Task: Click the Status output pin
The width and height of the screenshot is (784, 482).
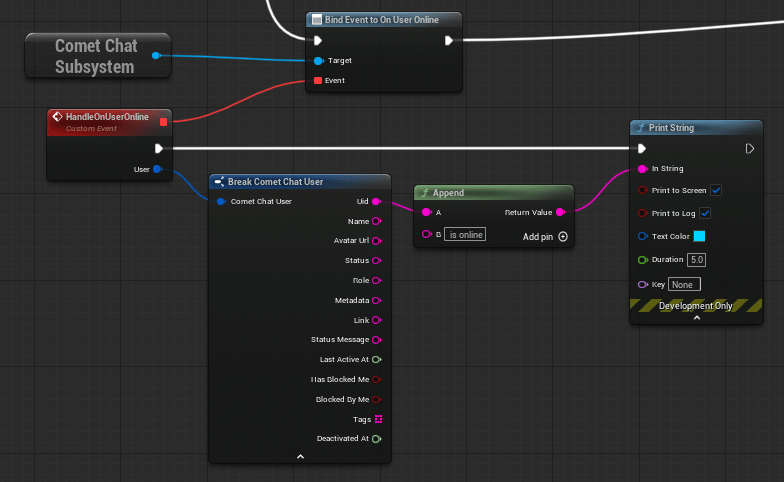Action: point(376,260)
